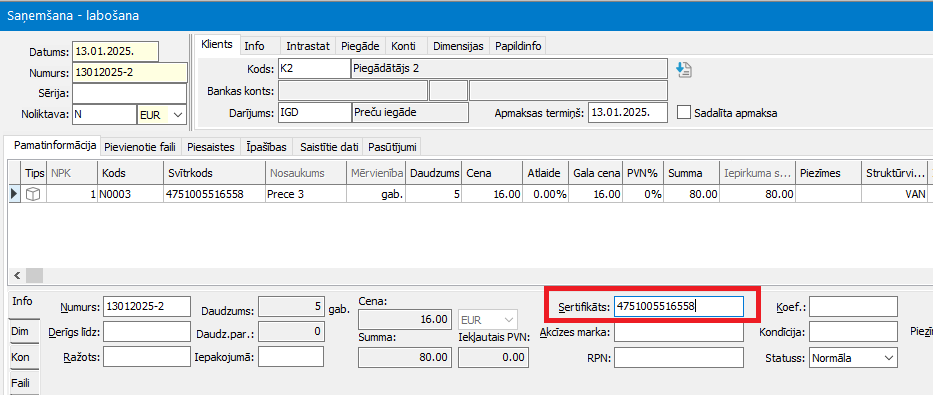
Task: Click the grid horizontal scrollbar thumb
Action: (x=35, y=275)
